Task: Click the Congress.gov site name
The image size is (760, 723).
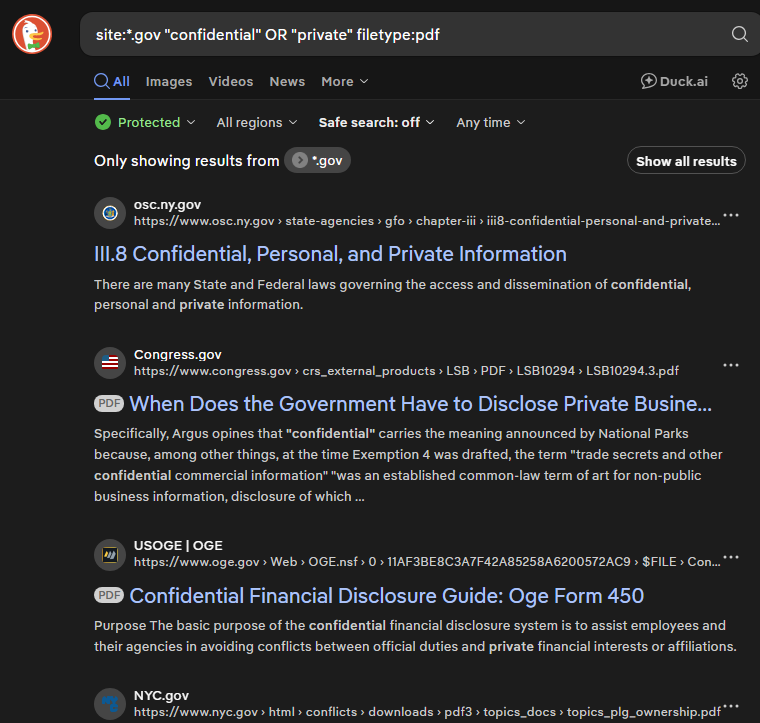Action: (x=177, y=355)
